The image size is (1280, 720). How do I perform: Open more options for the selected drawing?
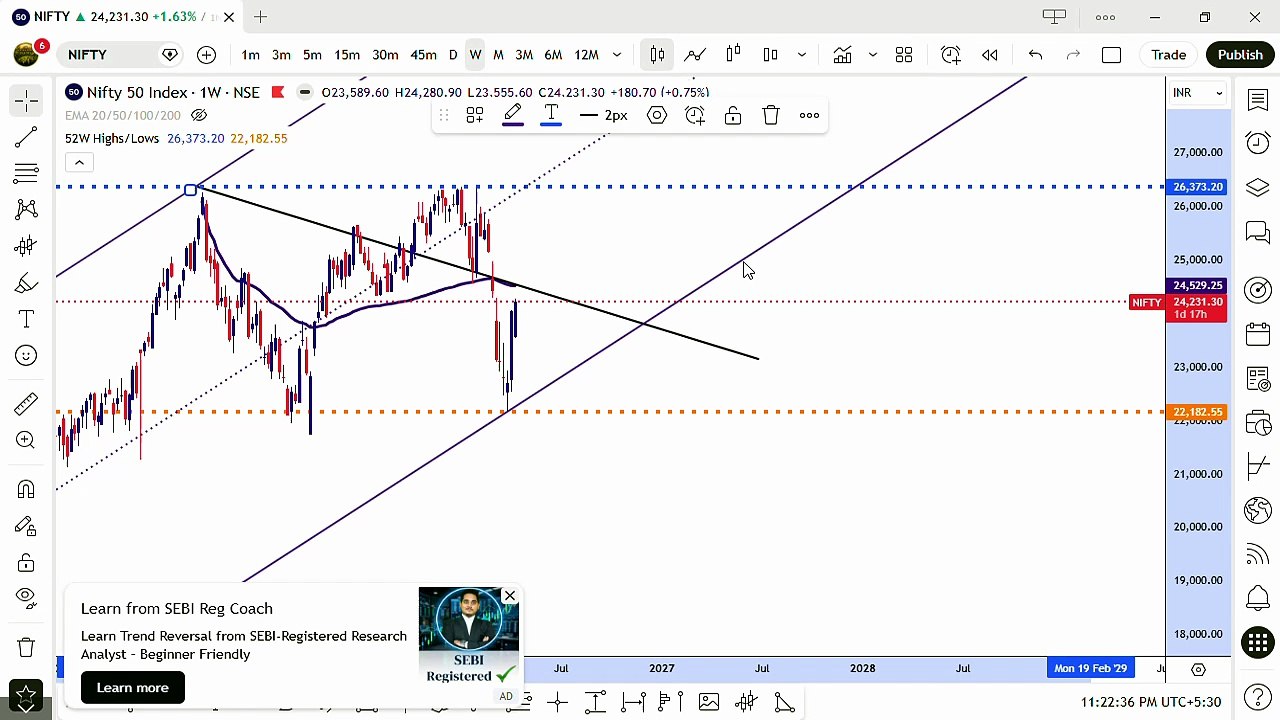[809, 116]
